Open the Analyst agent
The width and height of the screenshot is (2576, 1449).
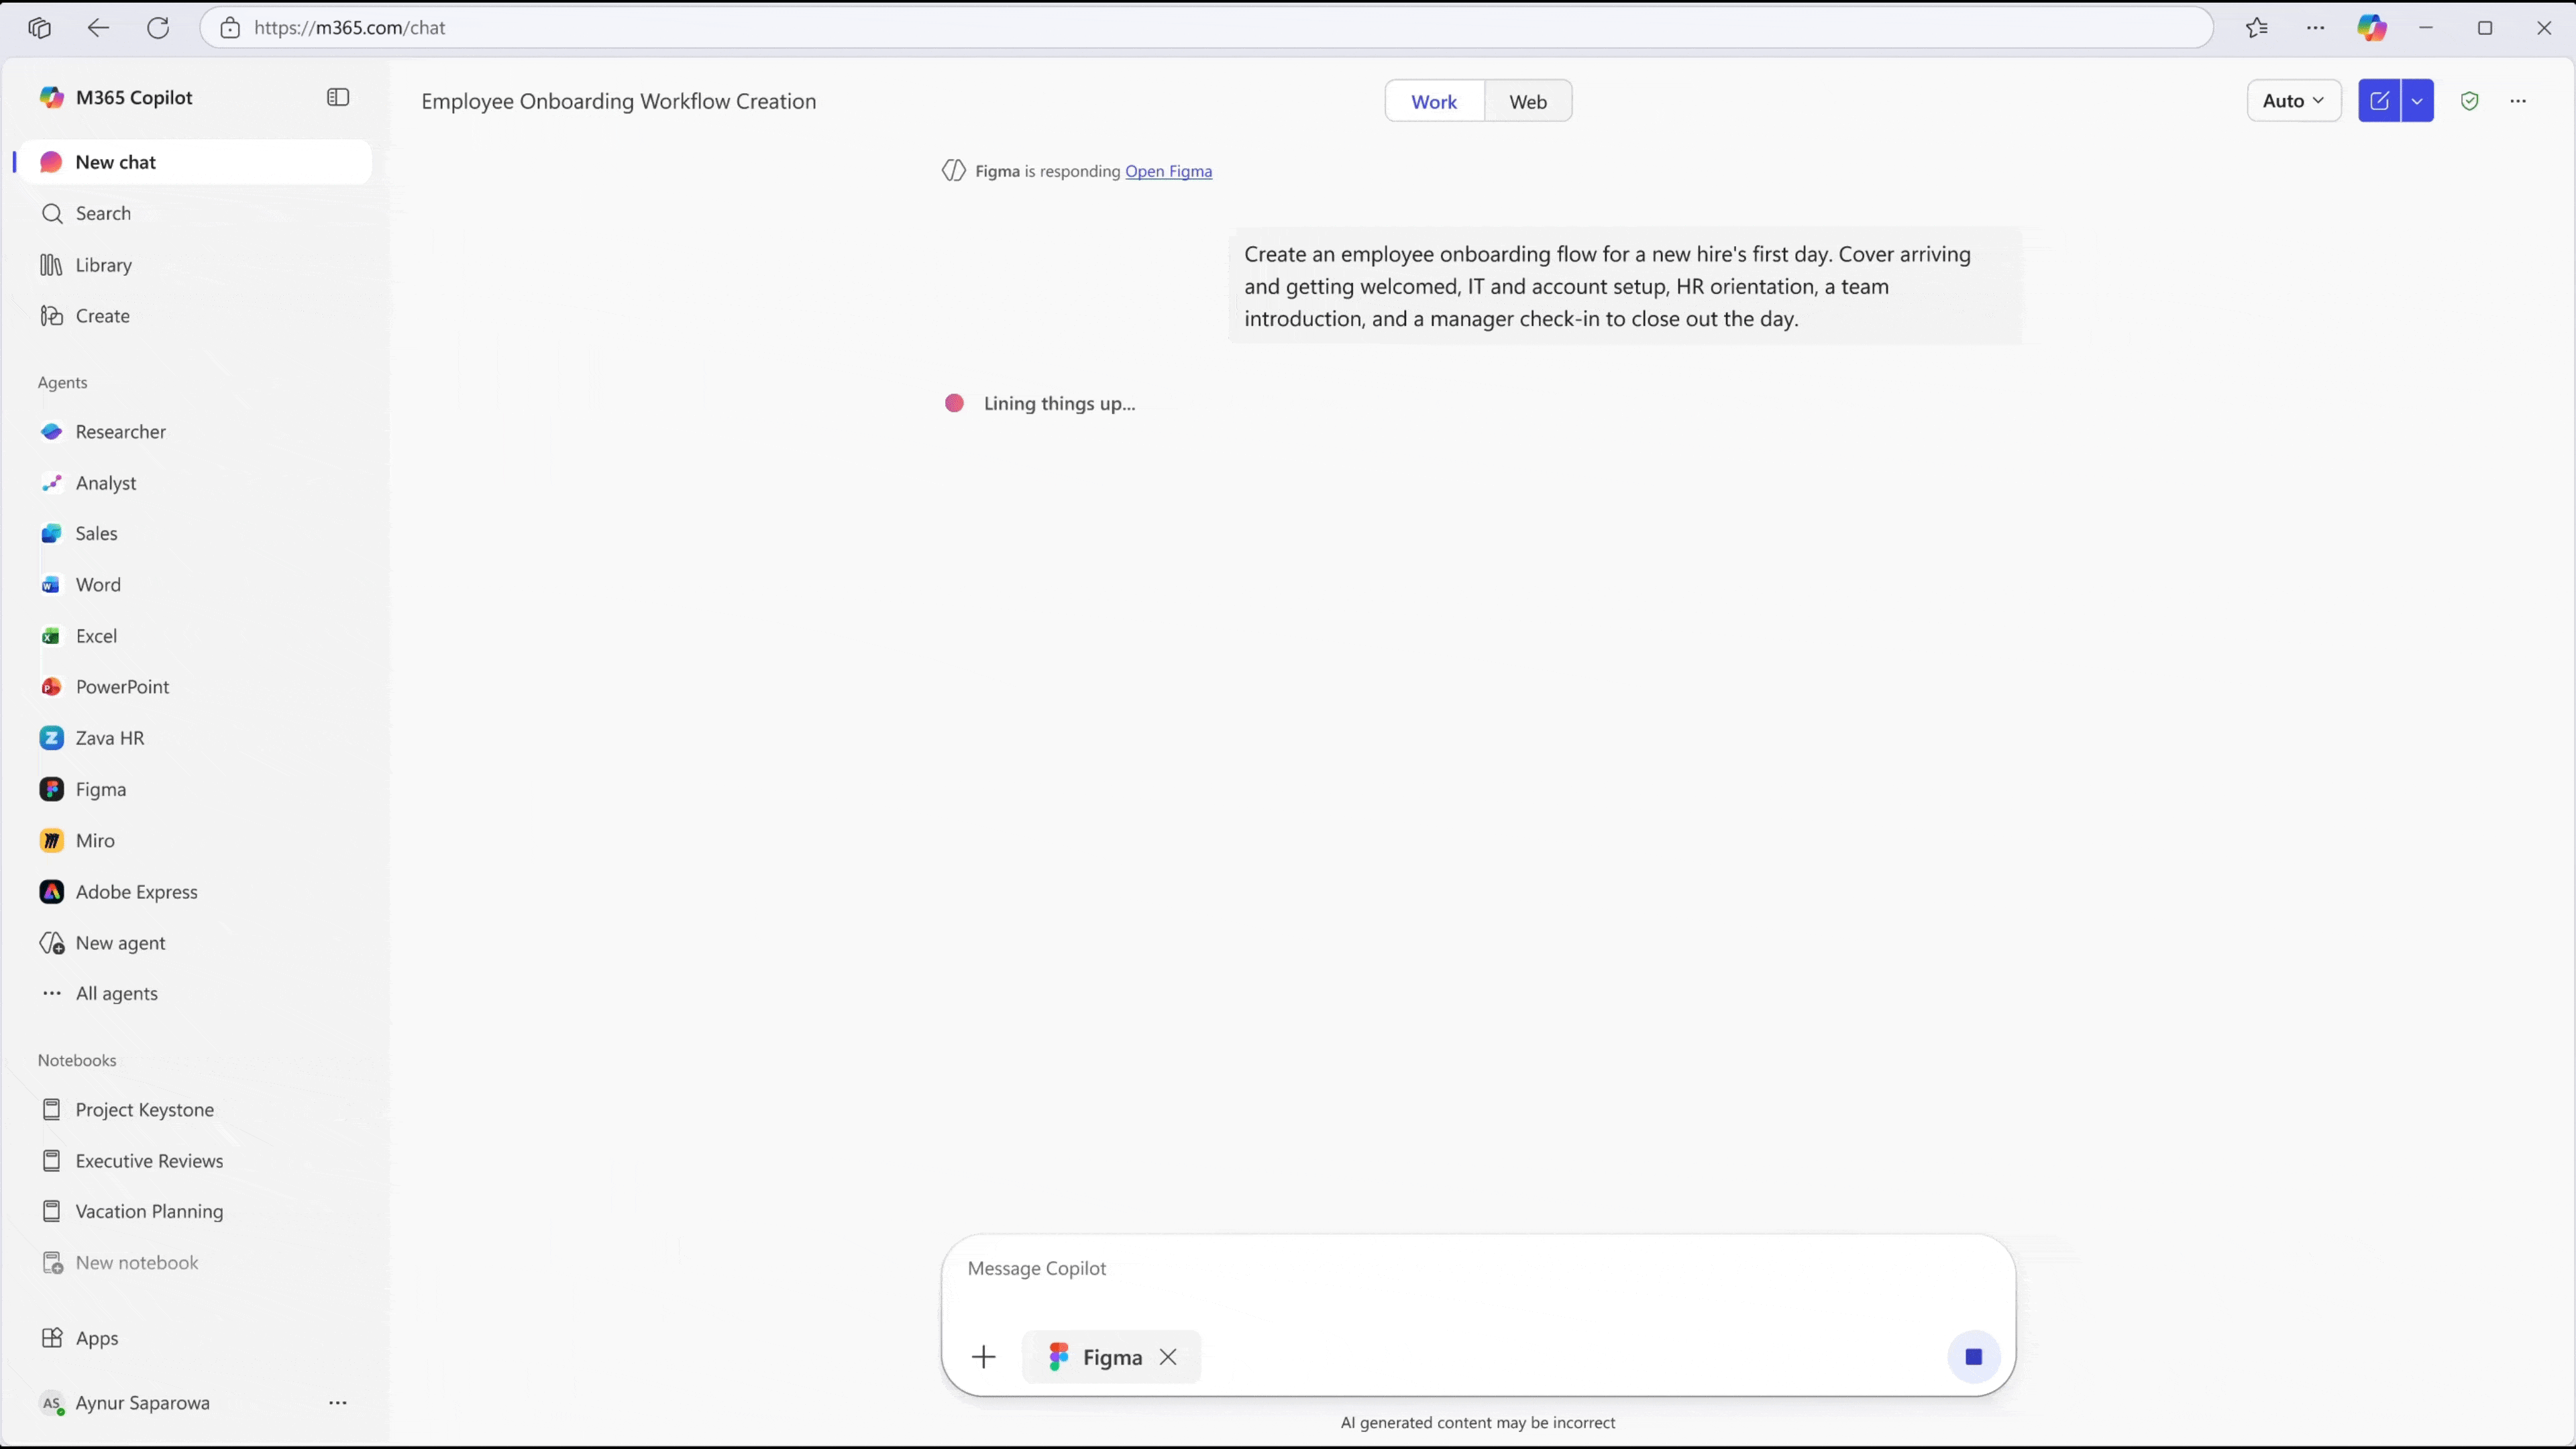[x=105, y=483]
